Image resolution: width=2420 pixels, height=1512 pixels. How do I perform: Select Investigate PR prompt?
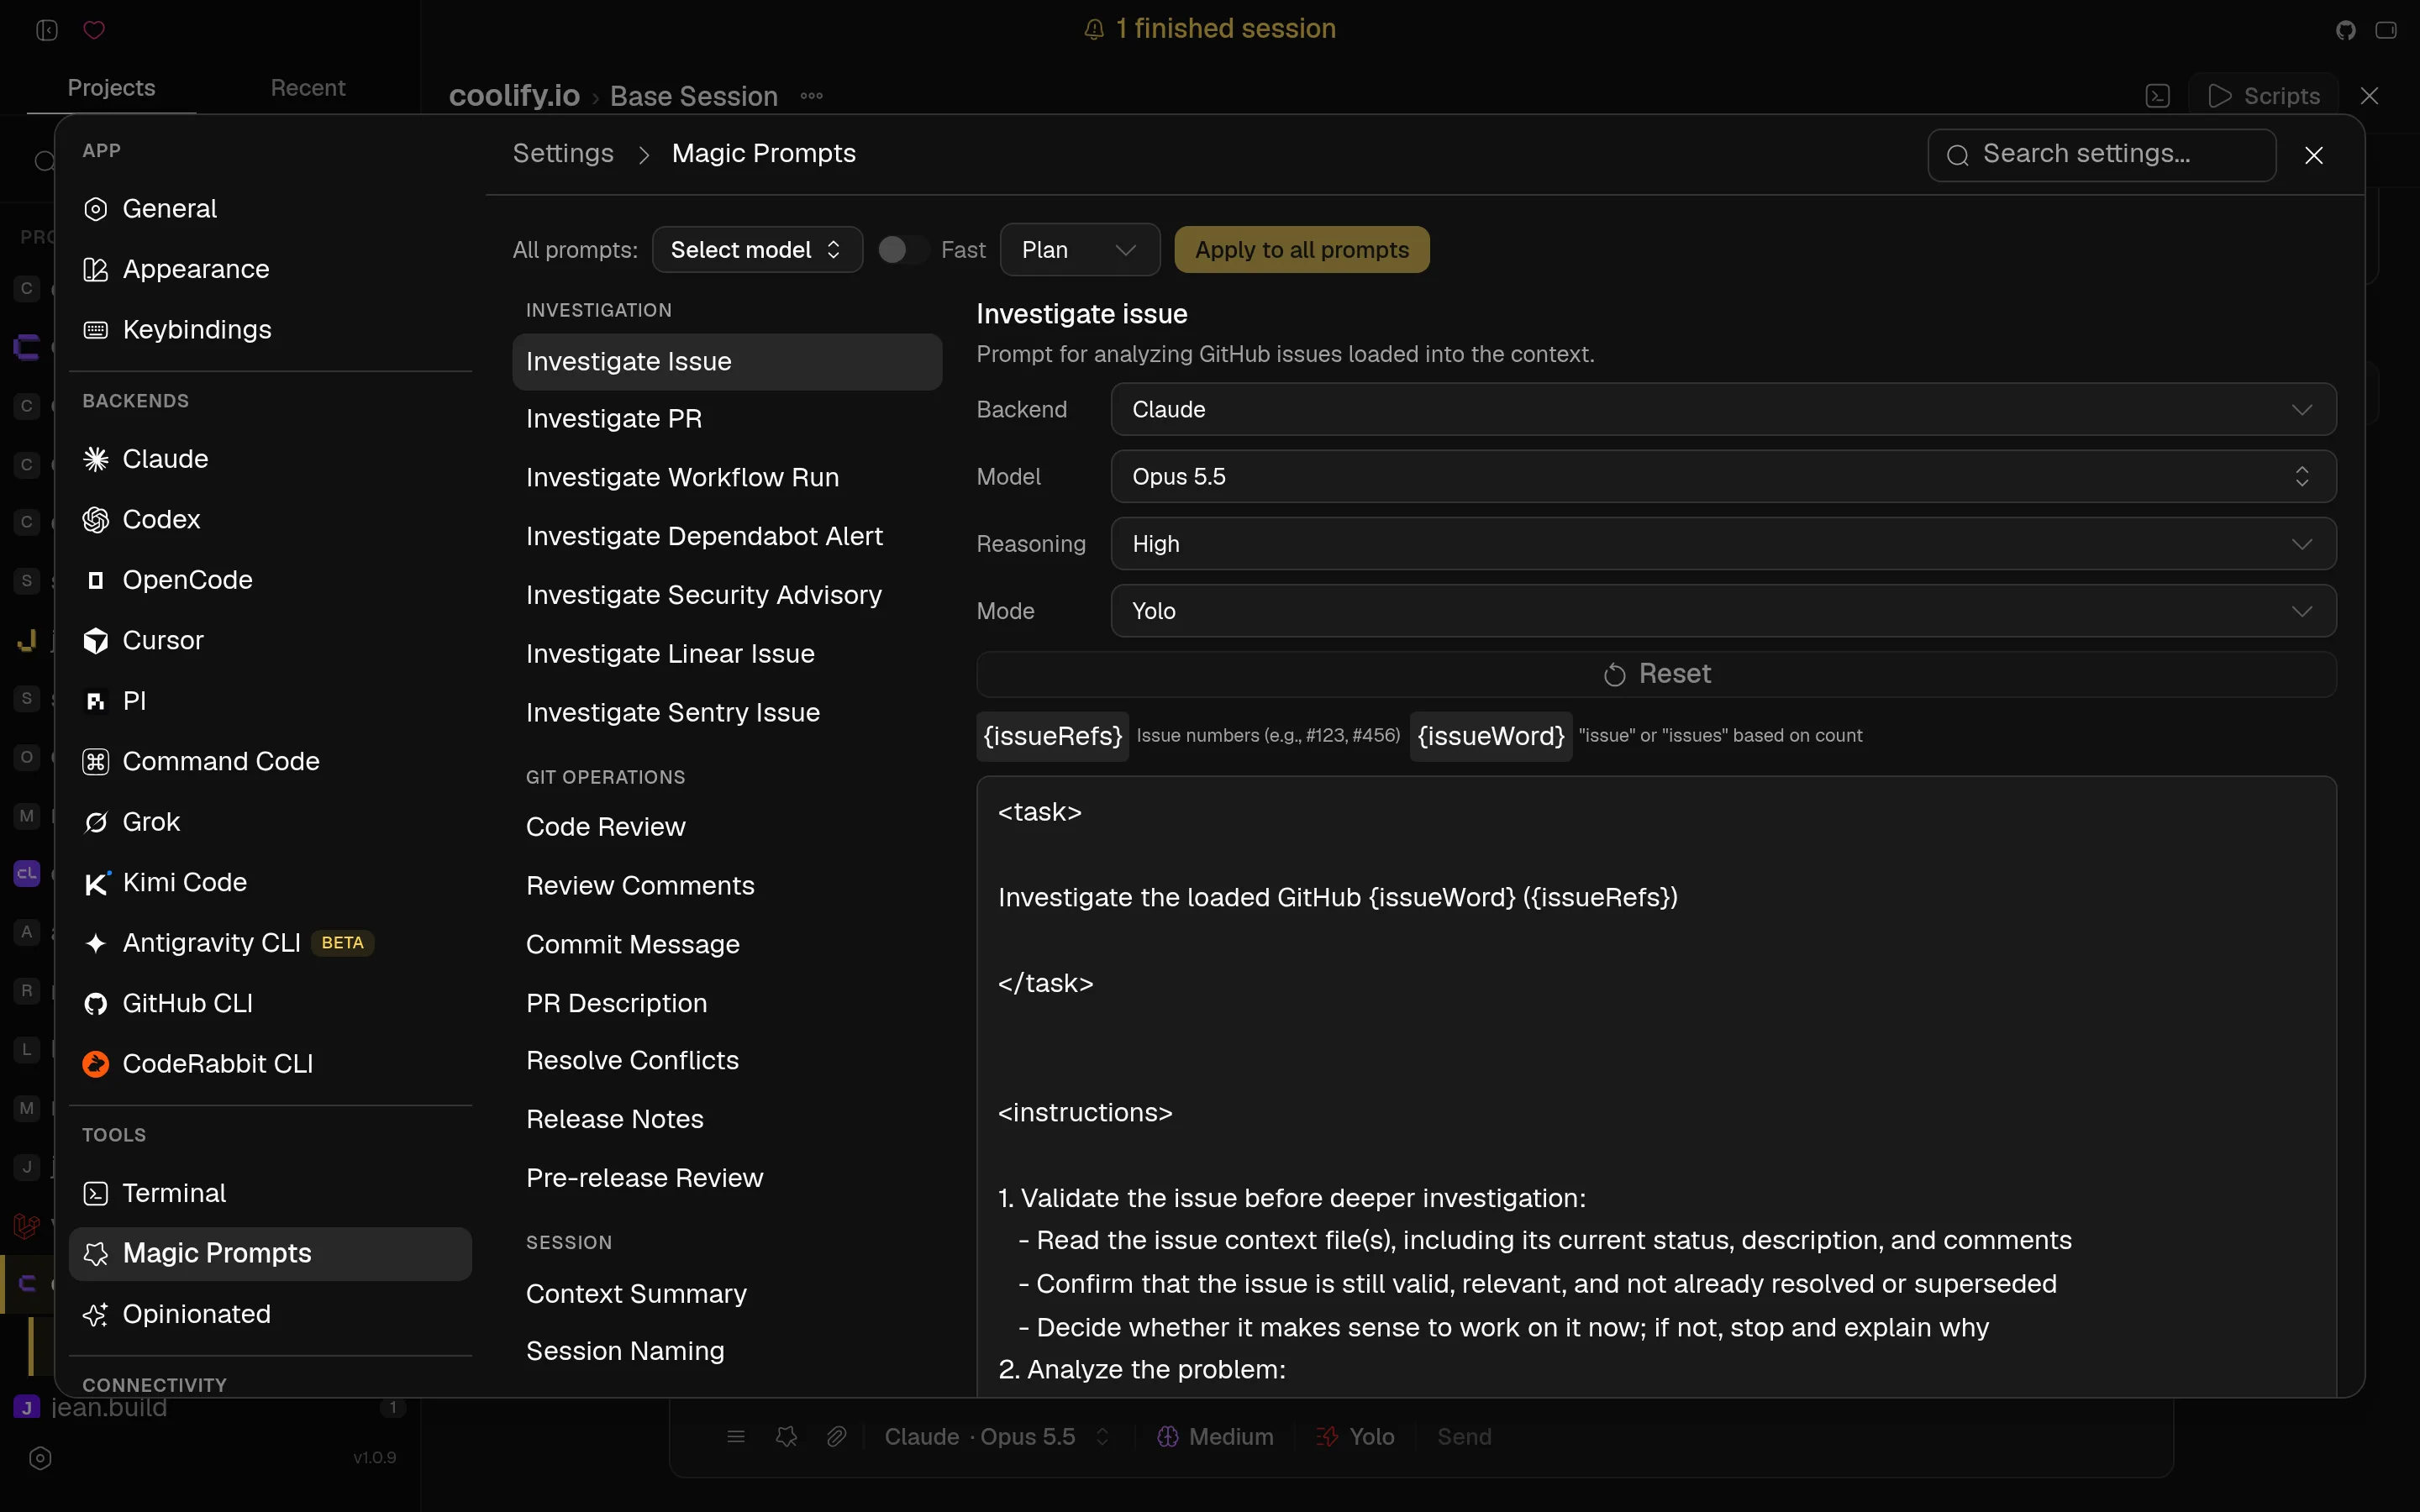pyautogui.click(x=727, y=418)
